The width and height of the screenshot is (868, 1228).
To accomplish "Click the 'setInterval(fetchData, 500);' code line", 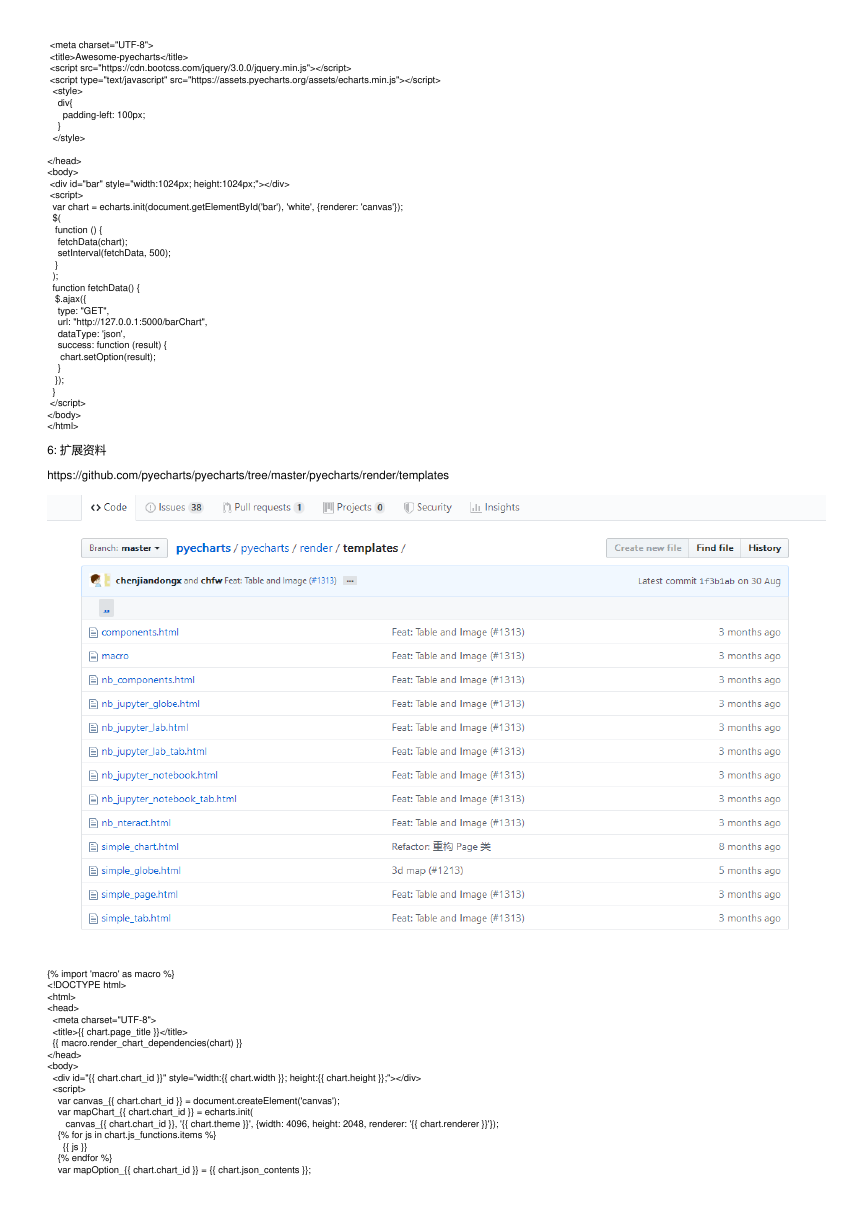I will point(114,253).
